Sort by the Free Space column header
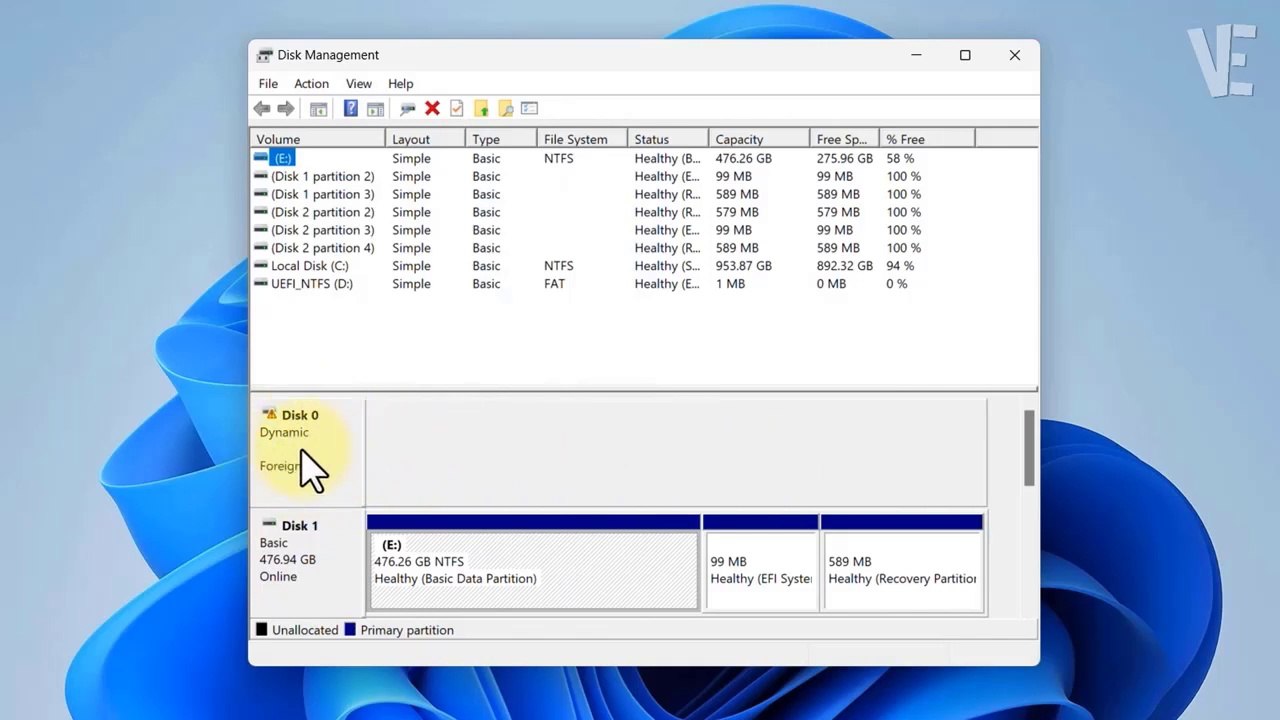Viewport: 1280px width, 720px height. tap(844, 139)
